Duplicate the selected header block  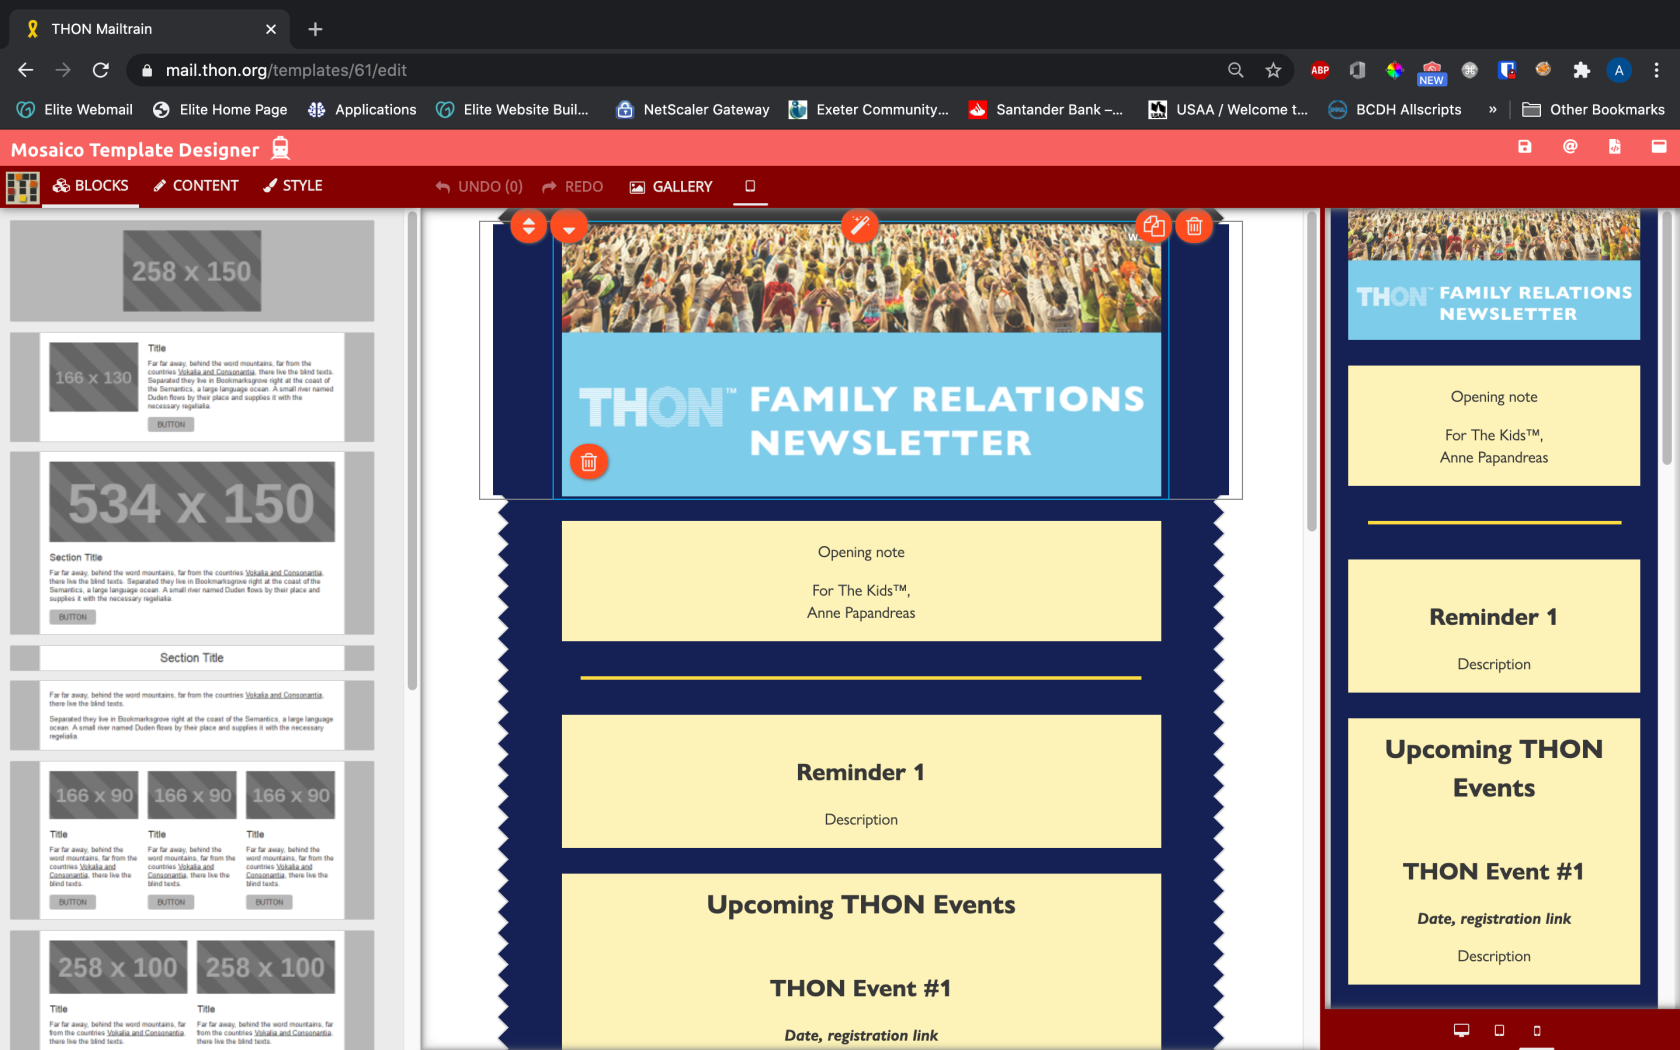pyautogui.click(x=1153, y=226)
